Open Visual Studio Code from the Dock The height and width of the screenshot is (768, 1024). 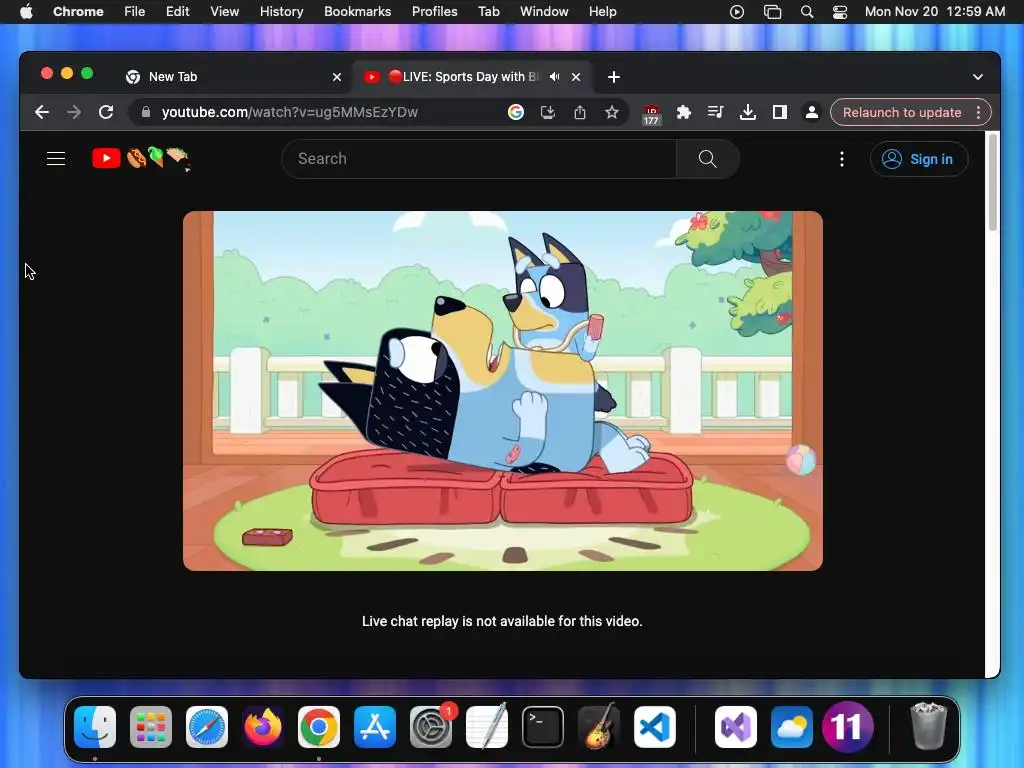(x=655, y=727)
